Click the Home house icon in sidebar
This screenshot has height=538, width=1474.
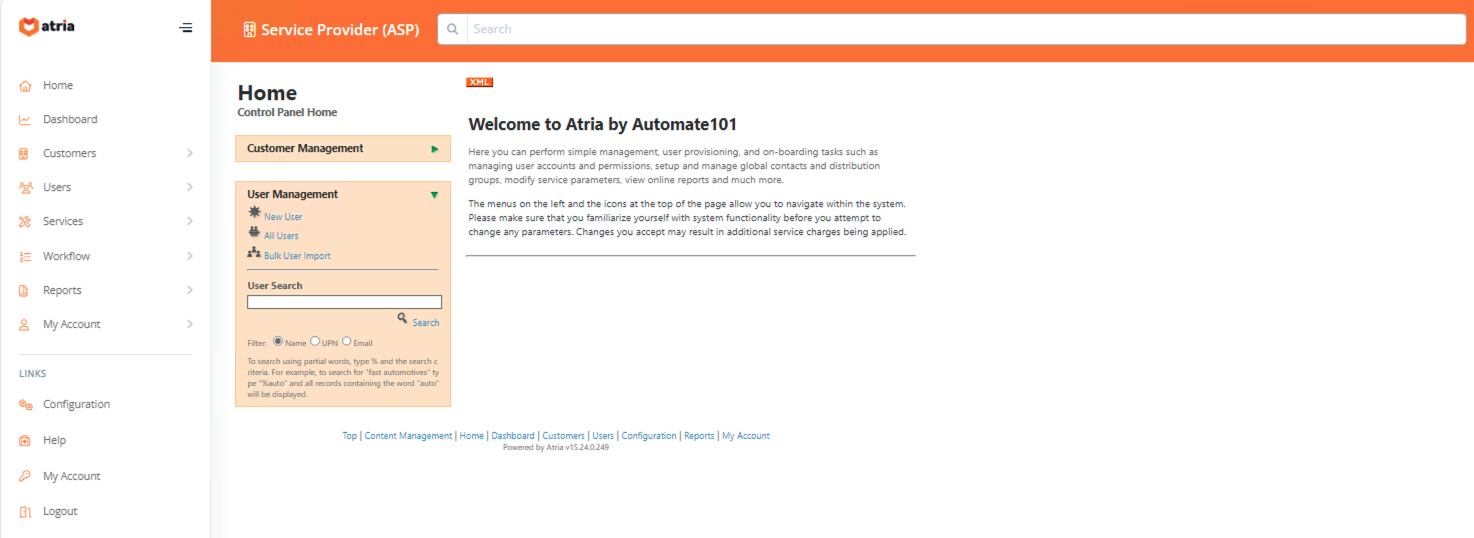point(25,86)
